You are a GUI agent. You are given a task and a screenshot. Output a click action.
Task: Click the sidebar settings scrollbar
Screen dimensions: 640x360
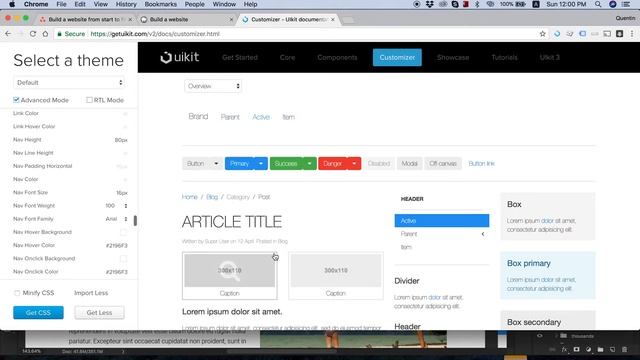(x=135, y=220)
